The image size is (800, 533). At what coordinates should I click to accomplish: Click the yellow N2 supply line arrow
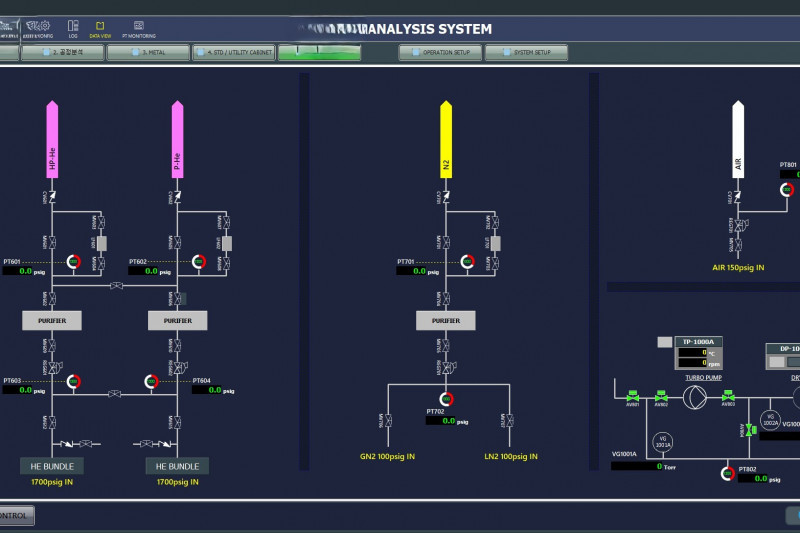point(446,139)
